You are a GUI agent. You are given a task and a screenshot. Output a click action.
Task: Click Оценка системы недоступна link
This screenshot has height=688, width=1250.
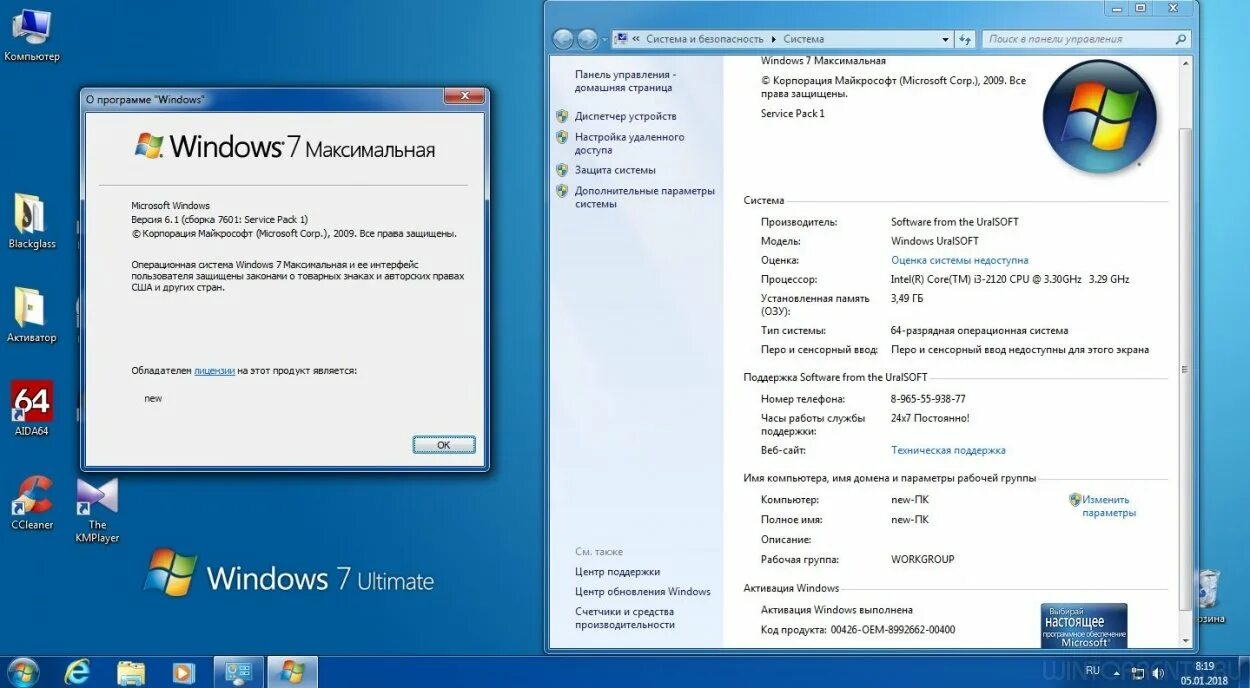pyautogui.click(x=959, y=260)
